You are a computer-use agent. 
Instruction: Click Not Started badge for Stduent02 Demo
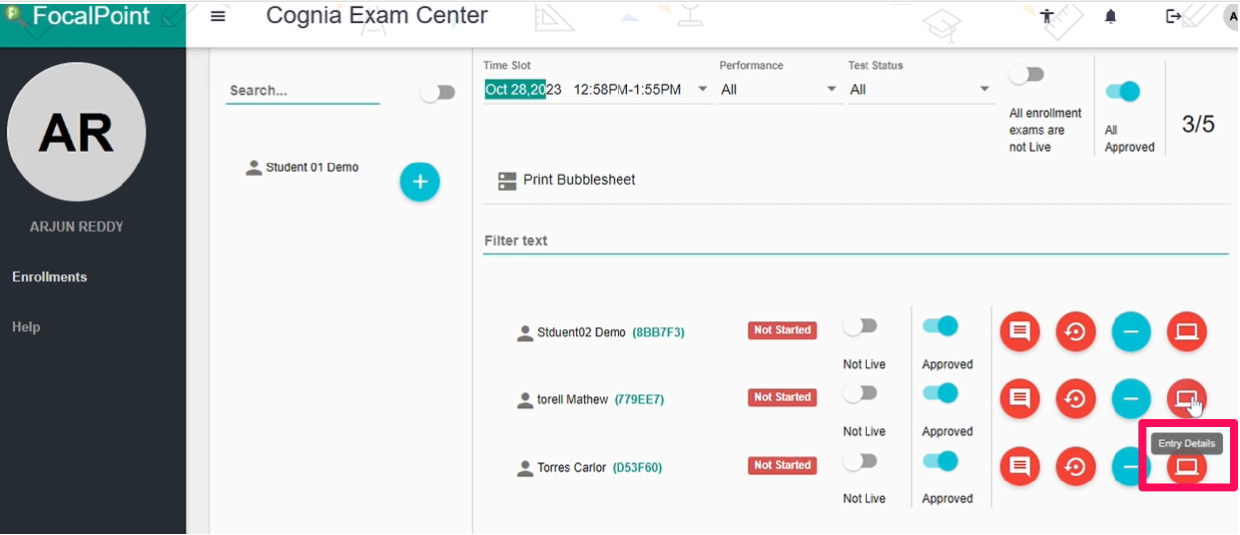click(782, 330)
